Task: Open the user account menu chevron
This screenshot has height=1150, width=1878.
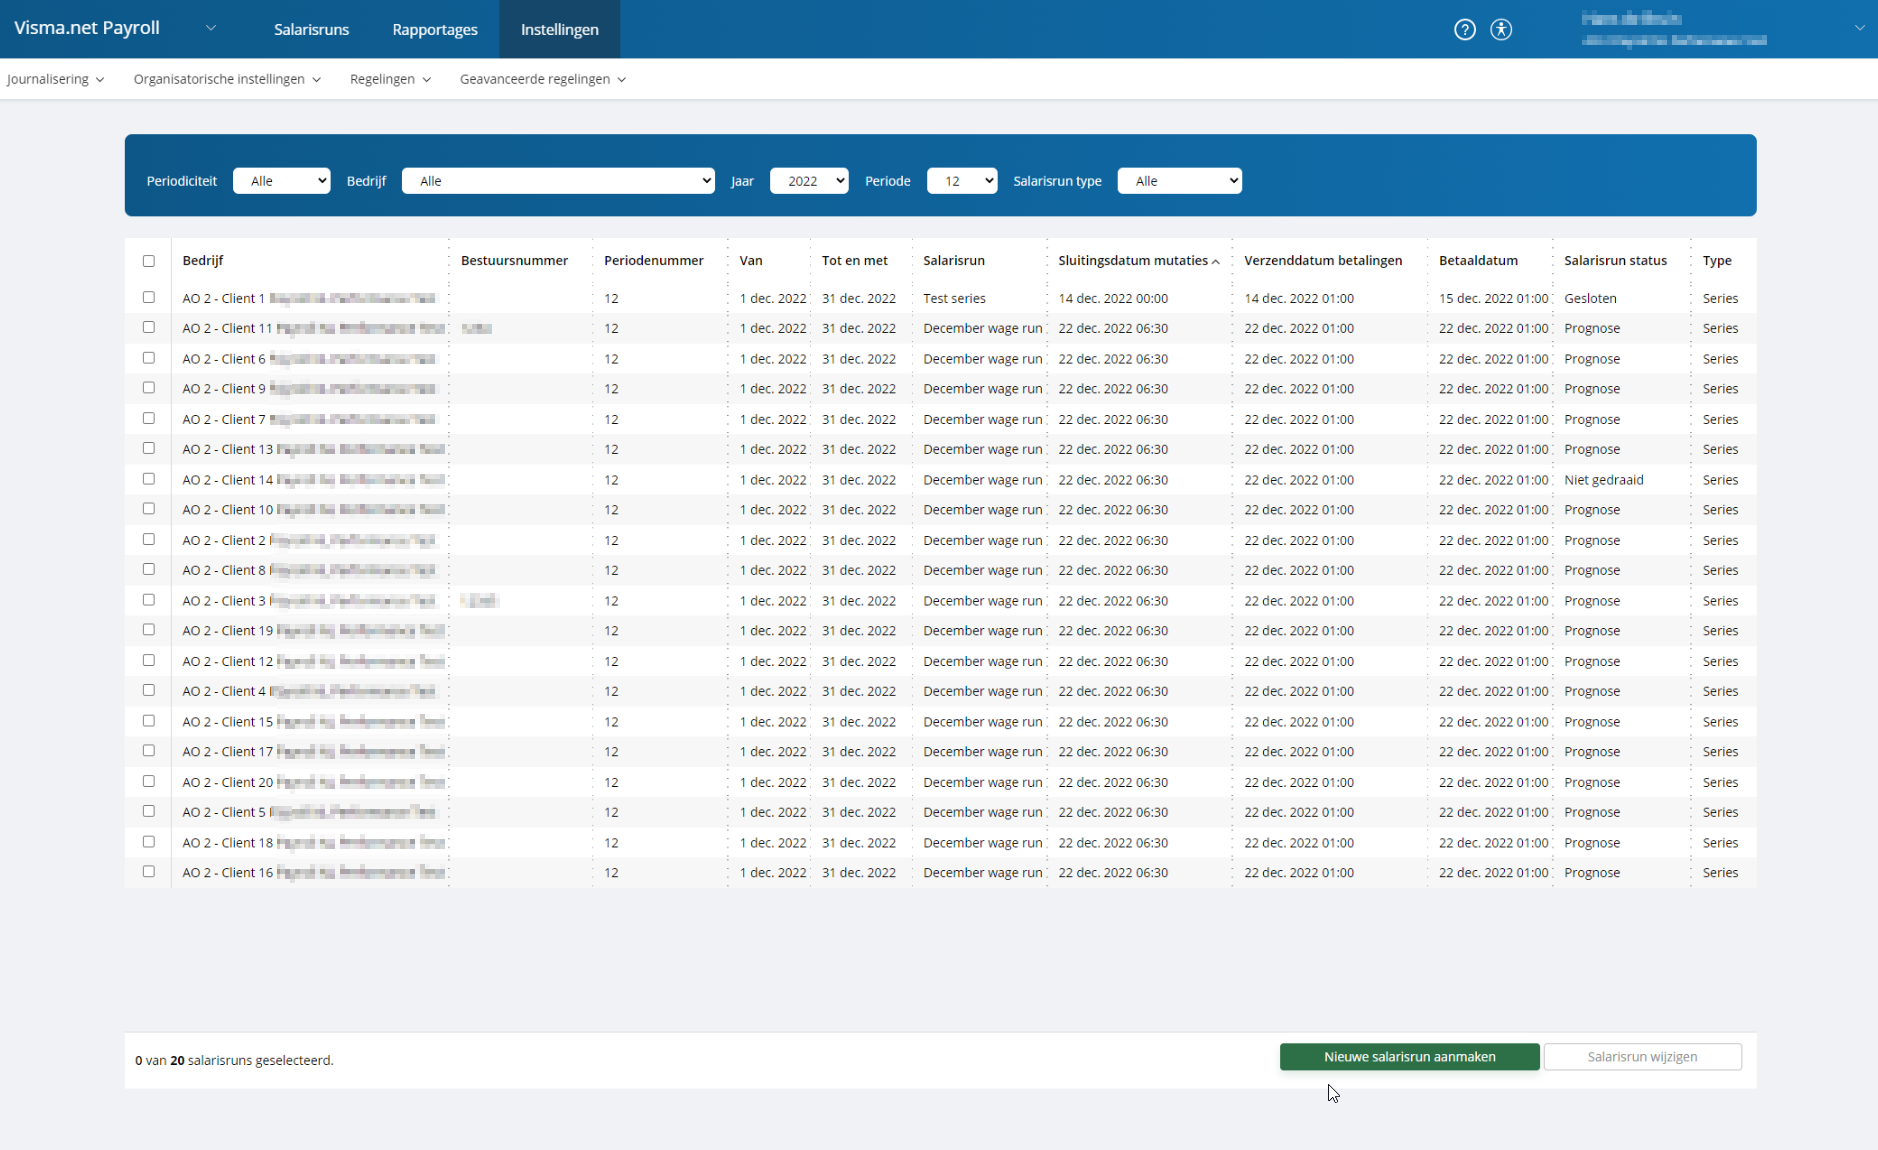Action: click(1859, 28)
